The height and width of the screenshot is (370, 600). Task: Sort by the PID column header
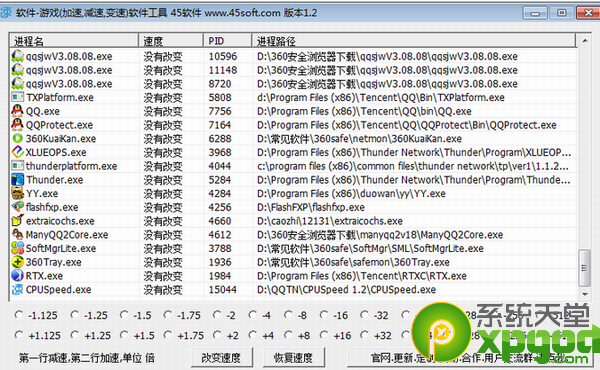(x=227, y=41)
